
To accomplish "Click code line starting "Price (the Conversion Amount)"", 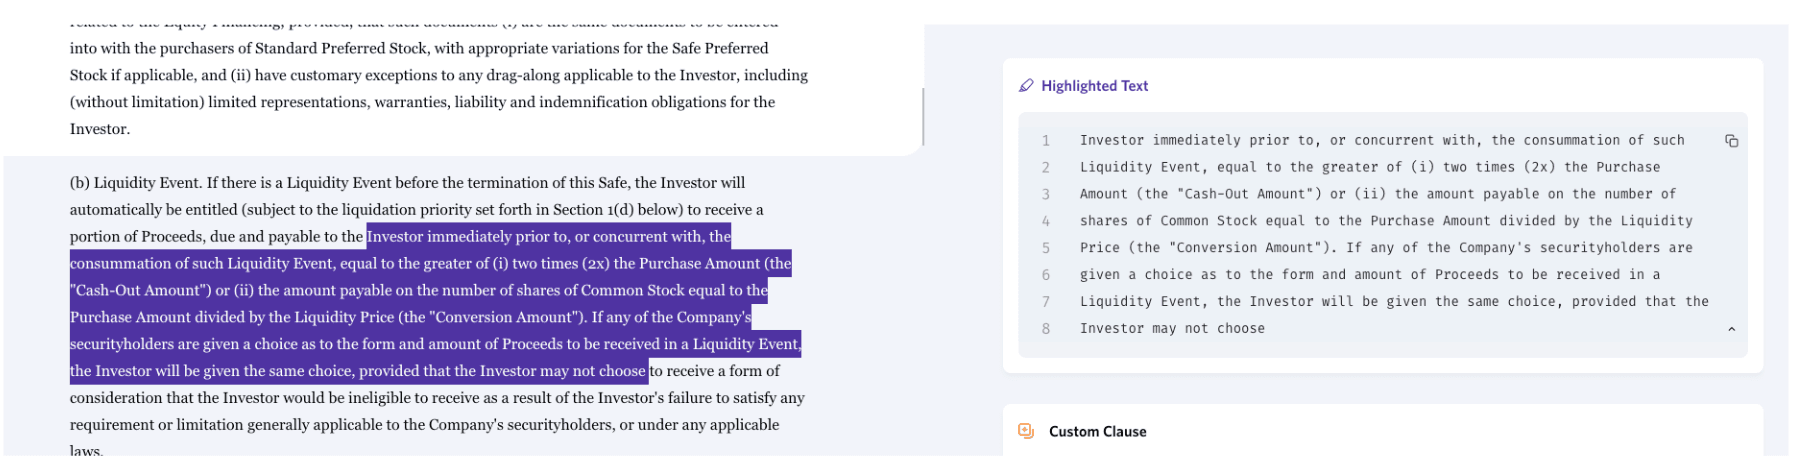I will coord(1386,248).
